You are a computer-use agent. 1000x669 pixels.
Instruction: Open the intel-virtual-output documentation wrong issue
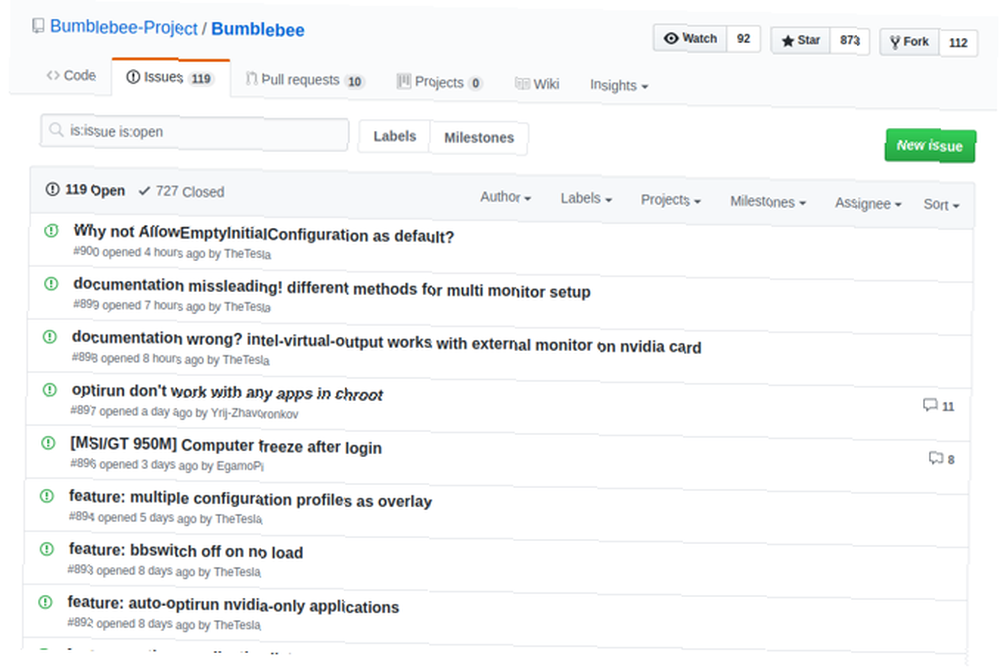pyautogui.click(x=386, y=342)
